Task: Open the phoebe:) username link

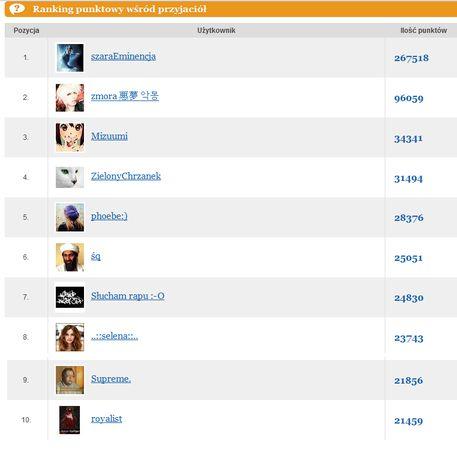Action: [x=109, y=216]
